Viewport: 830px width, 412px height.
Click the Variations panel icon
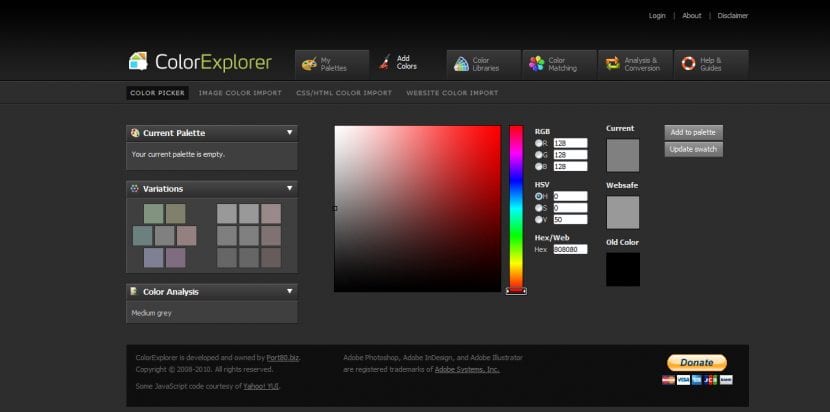[x=135, y=189]
